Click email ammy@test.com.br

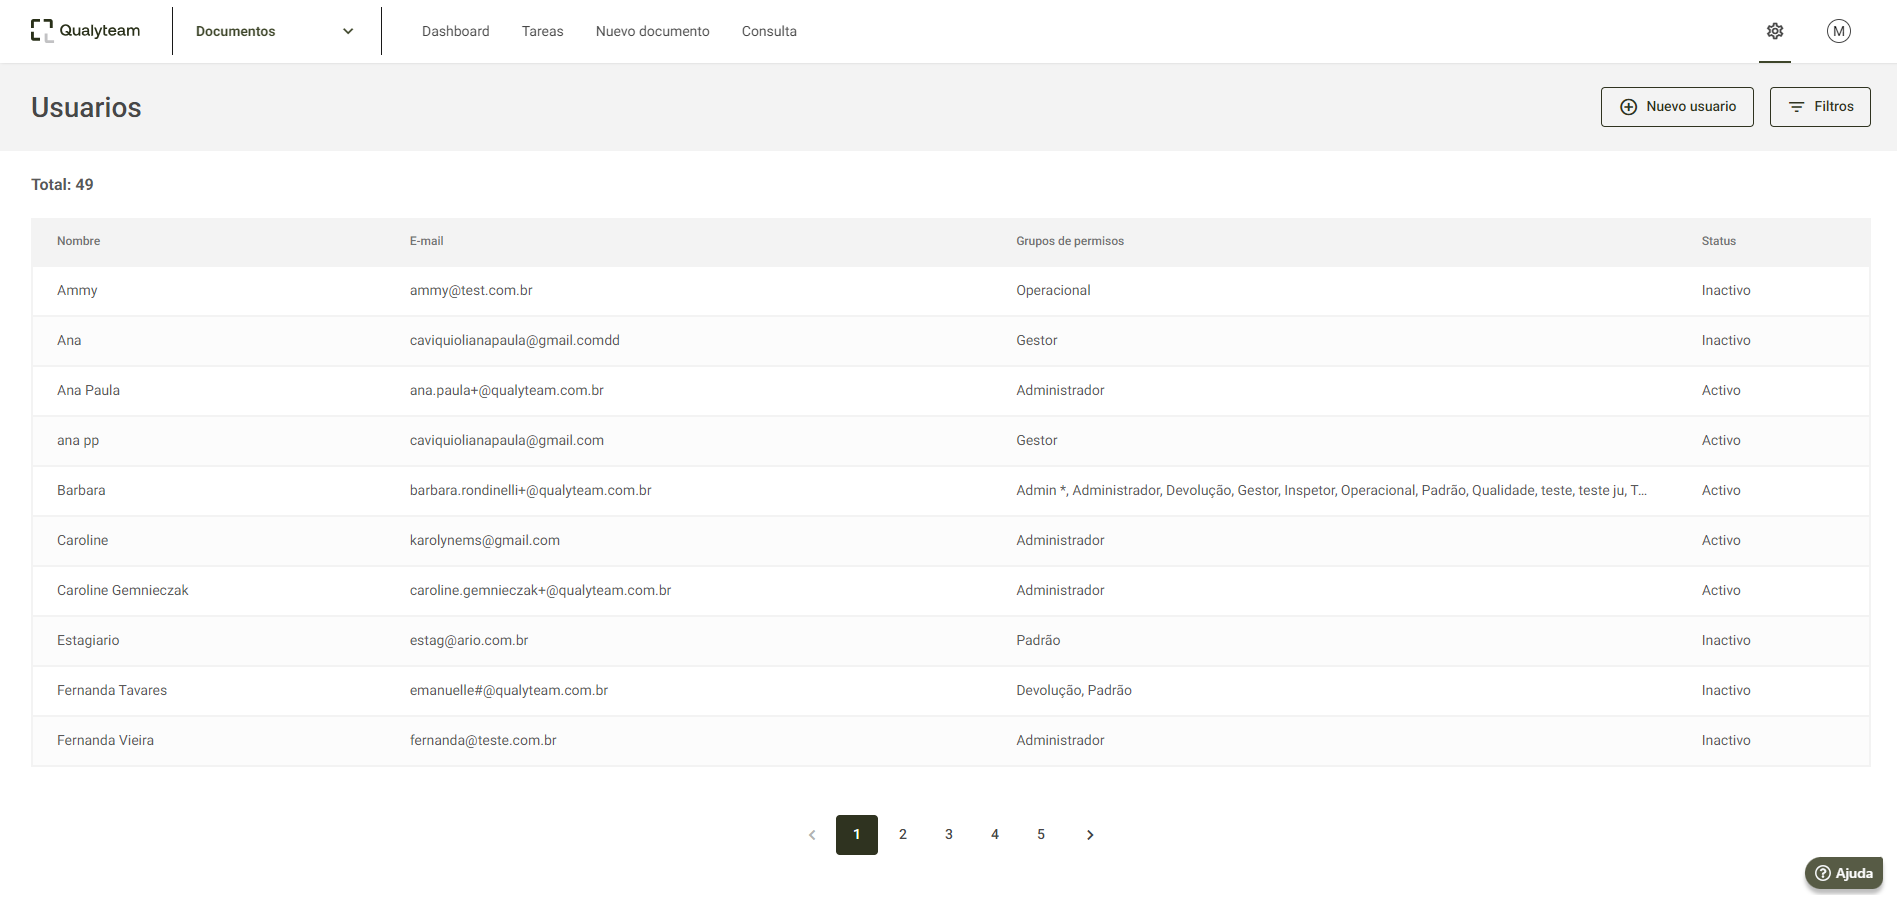[471, 291]
